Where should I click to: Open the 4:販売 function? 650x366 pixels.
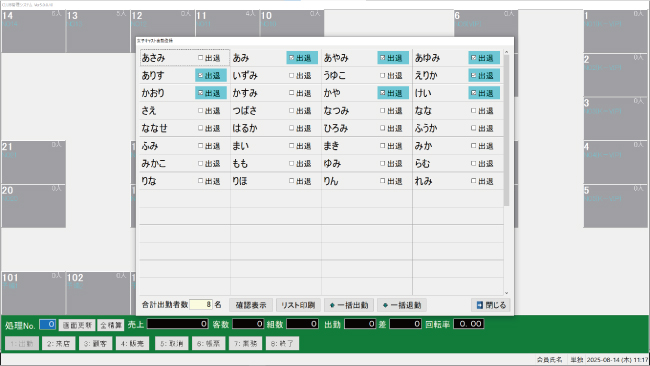[132, 343]
